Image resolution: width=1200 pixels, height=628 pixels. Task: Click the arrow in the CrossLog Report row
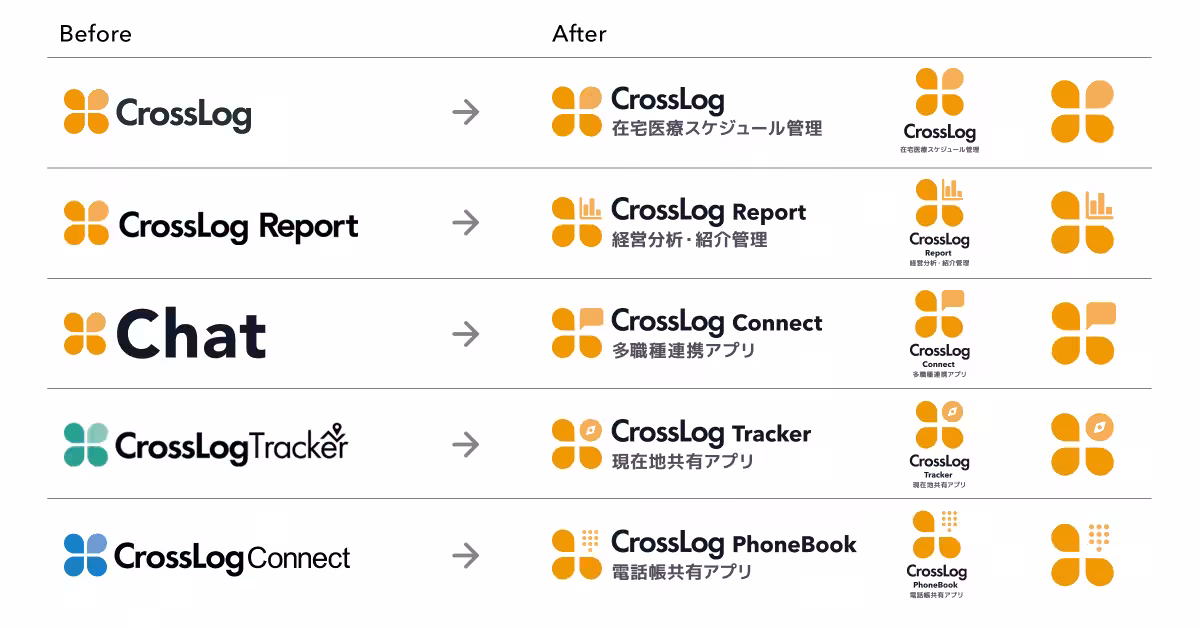tap(465, 222)
